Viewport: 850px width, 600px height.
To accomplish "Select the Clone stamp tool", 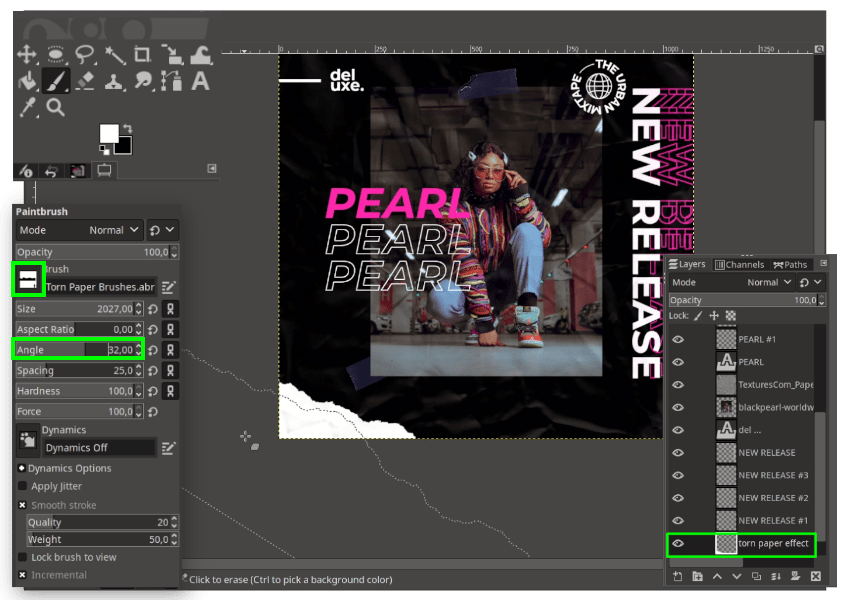I will click(x=114, y=81).
